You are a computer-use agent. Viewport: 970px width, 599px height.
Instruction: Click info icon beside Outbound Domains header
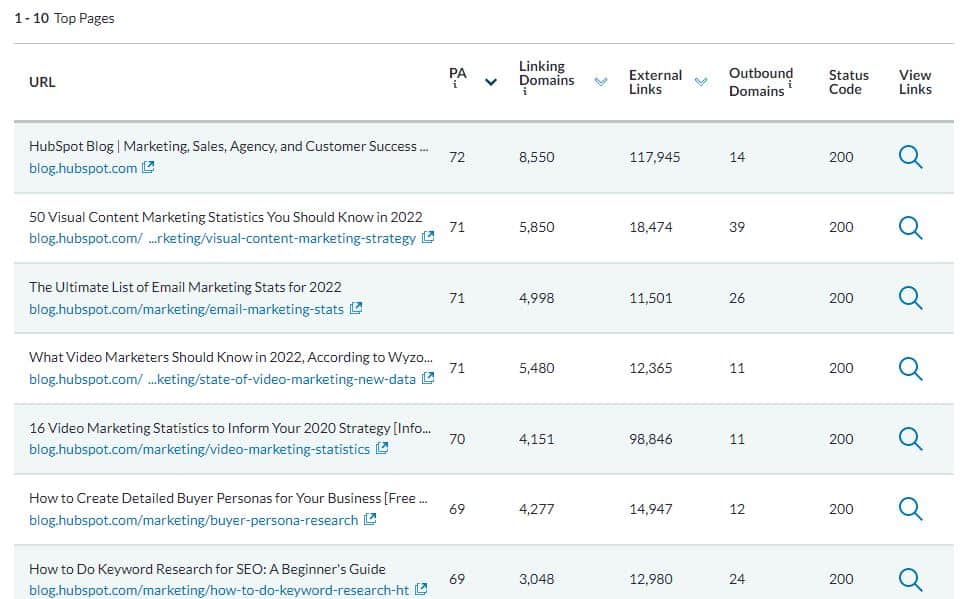(x=790, y=84)
